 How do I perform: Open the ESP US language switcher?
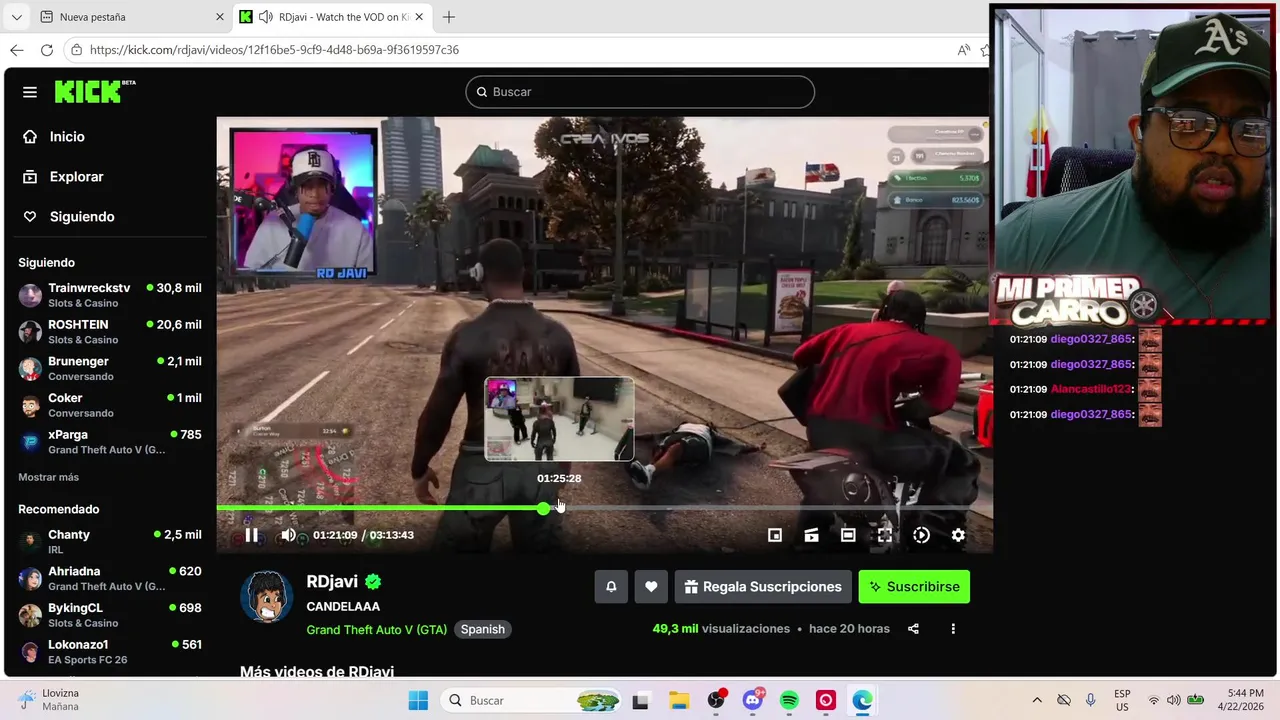[1122, 700]
